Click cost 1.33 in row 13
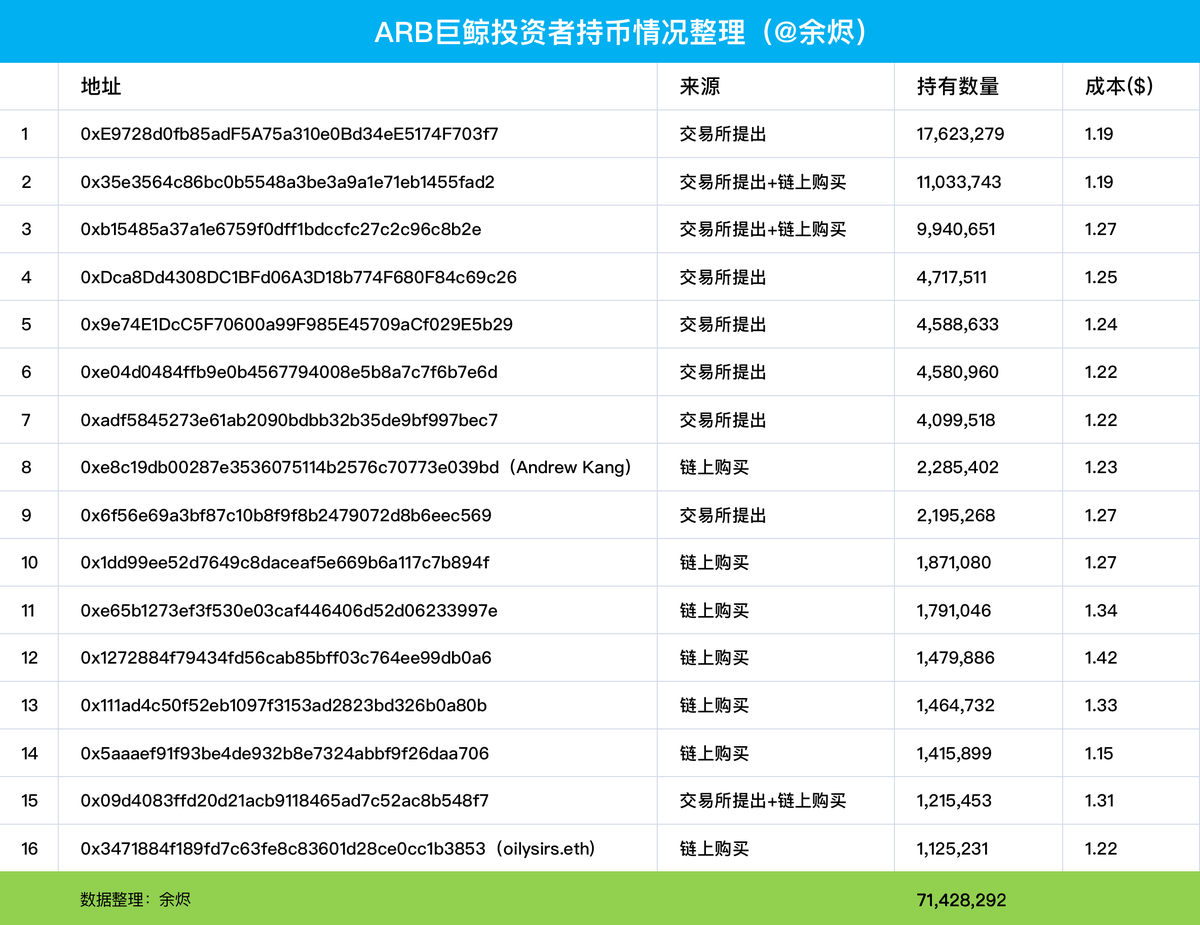 click(x=1101, y=706)
